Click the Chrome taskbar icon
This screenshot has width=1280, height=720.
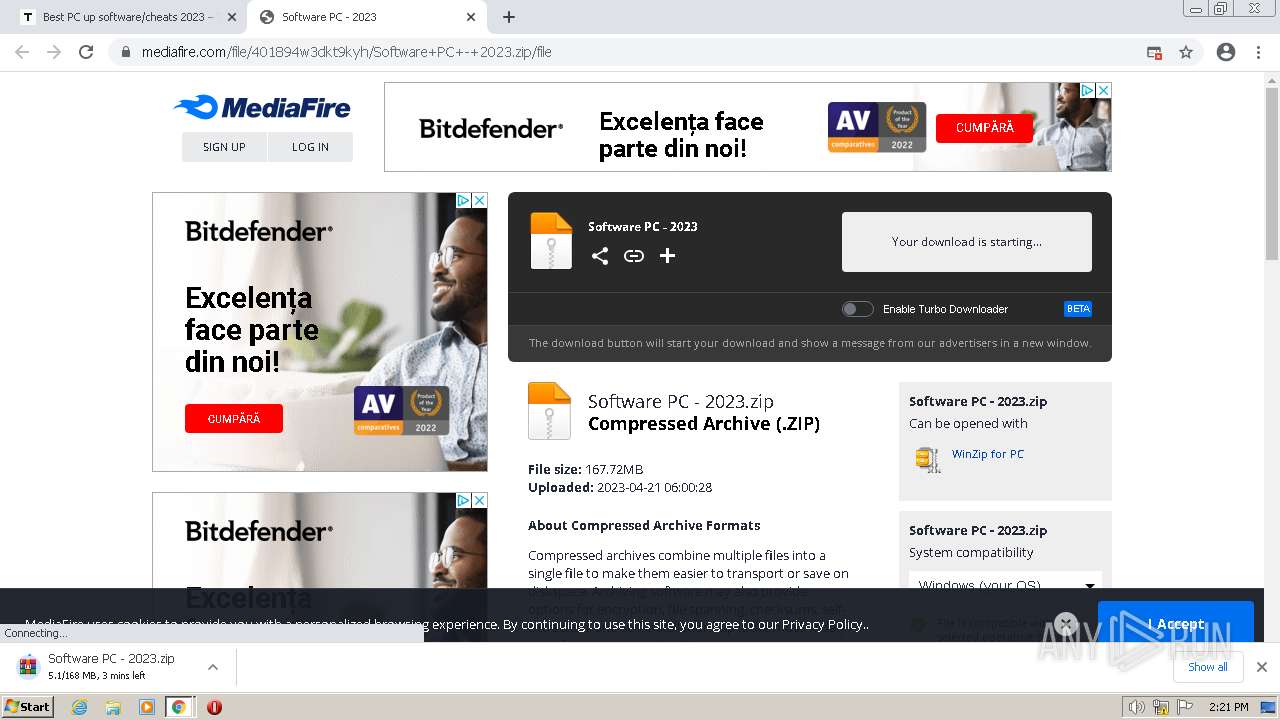[179, 707]
